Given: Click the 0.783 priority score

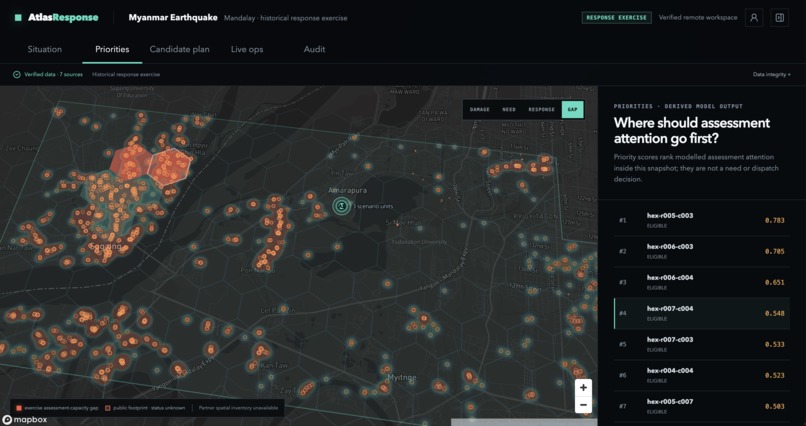Looking at the screenshot, I should point(775,220).
